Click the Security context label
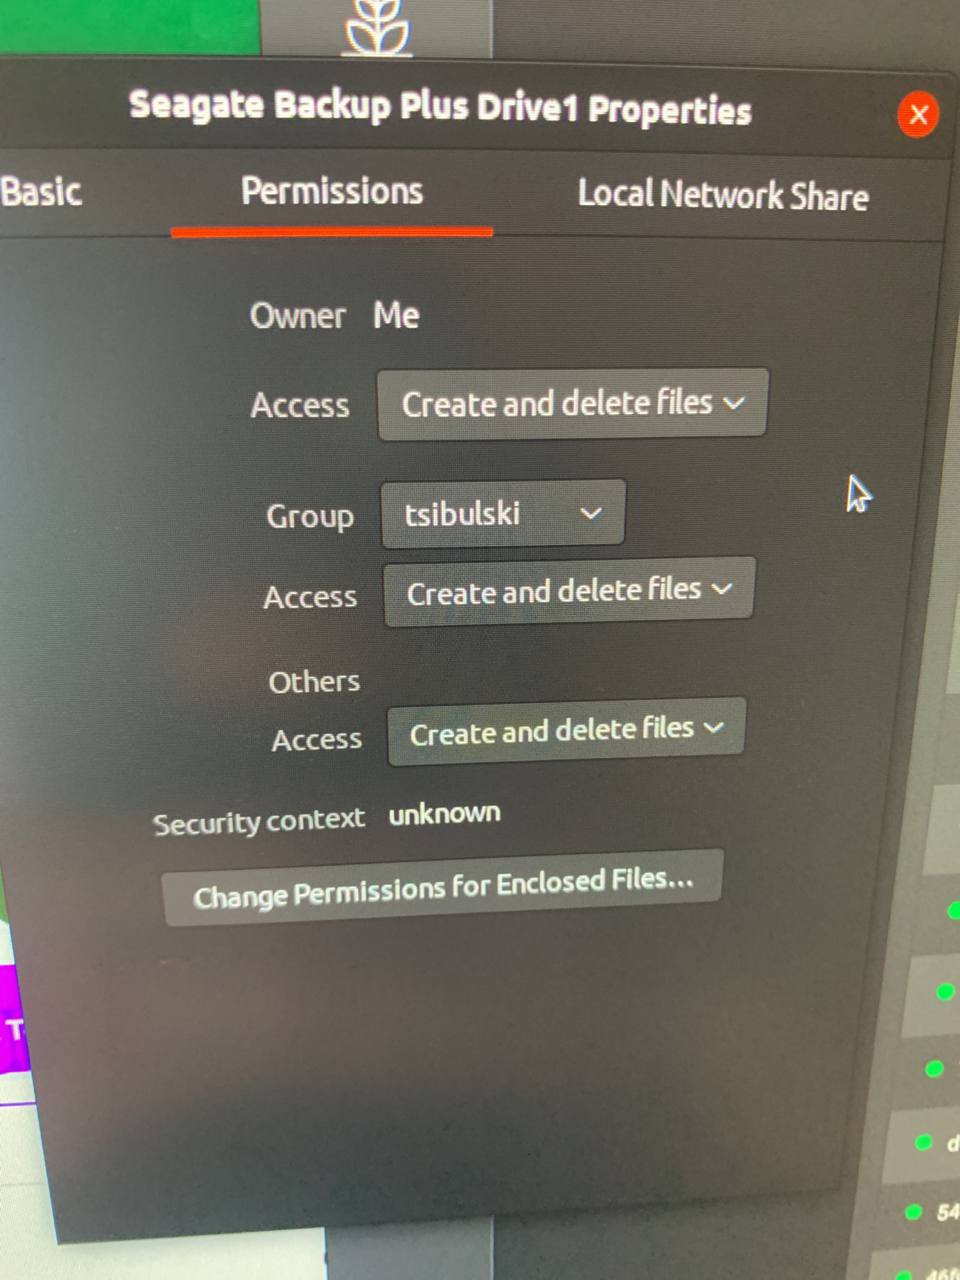Screen dimensions: 960x1280 (x=259, y=822)
